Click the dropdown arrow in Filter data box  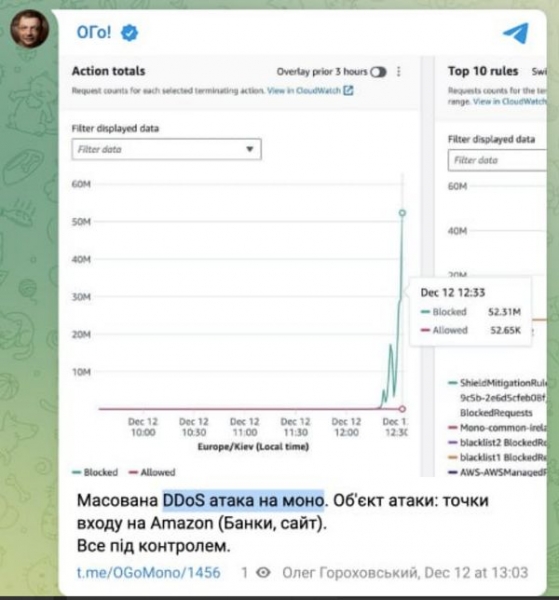pyautogui.click(x=250, y=149)
